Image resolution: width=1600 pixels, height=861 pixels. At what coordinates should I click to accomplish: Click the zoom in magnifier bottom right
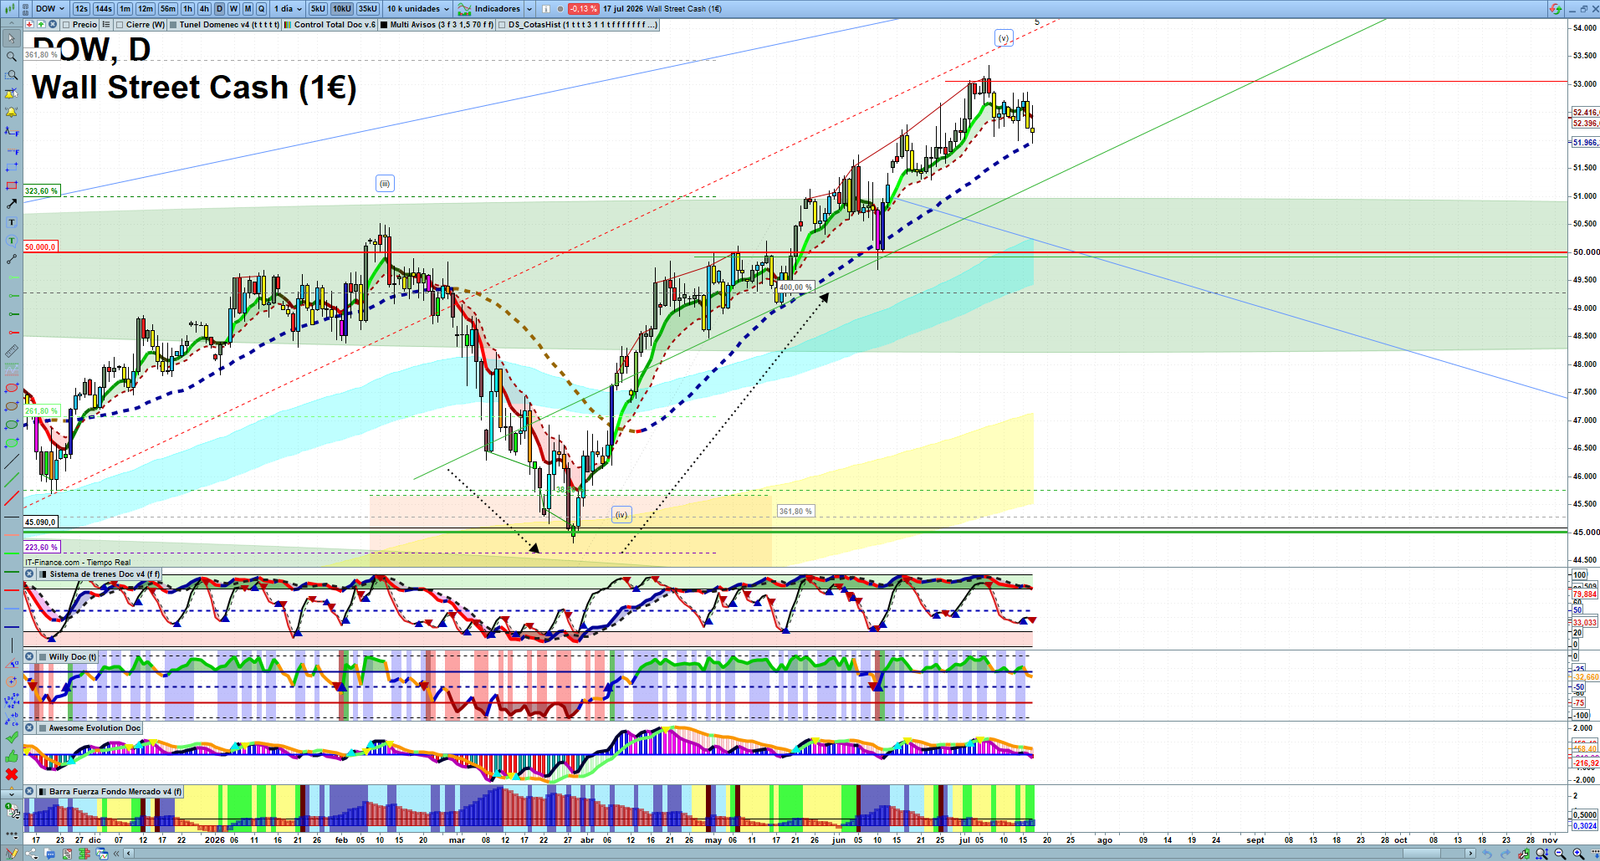click(x=1578, y=853)
